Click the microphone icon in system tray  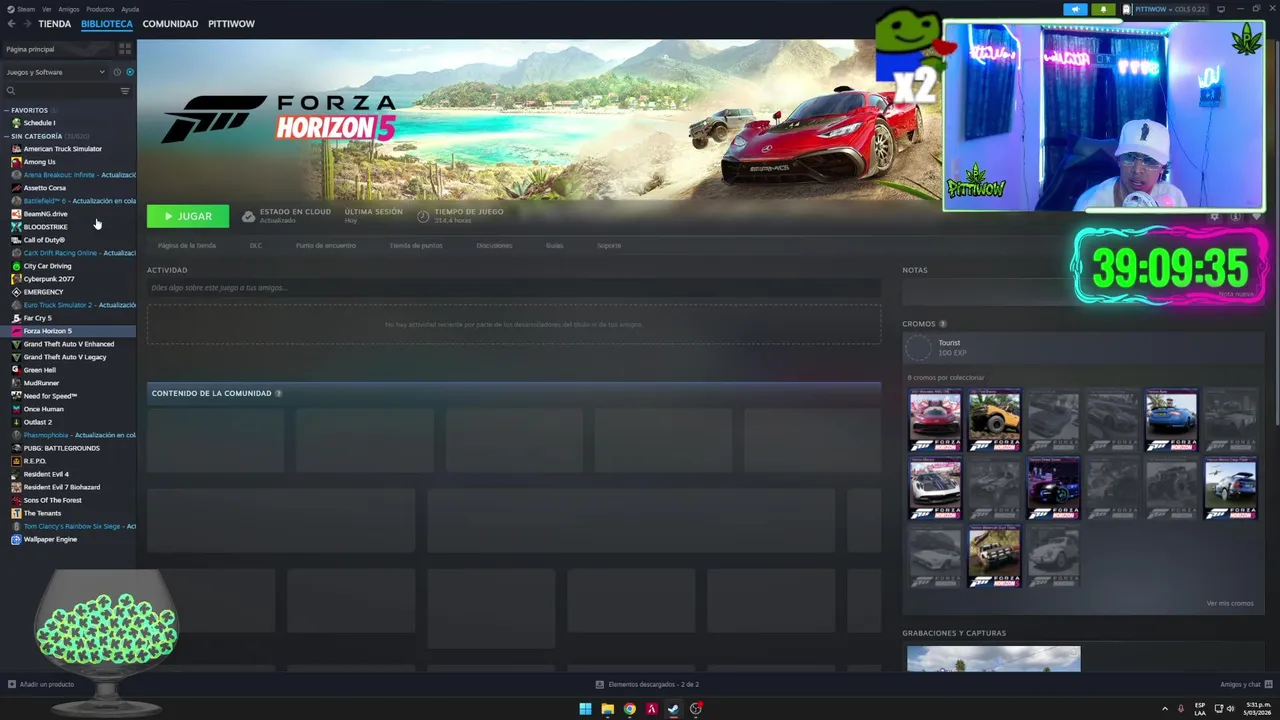tap(1180, 709)
